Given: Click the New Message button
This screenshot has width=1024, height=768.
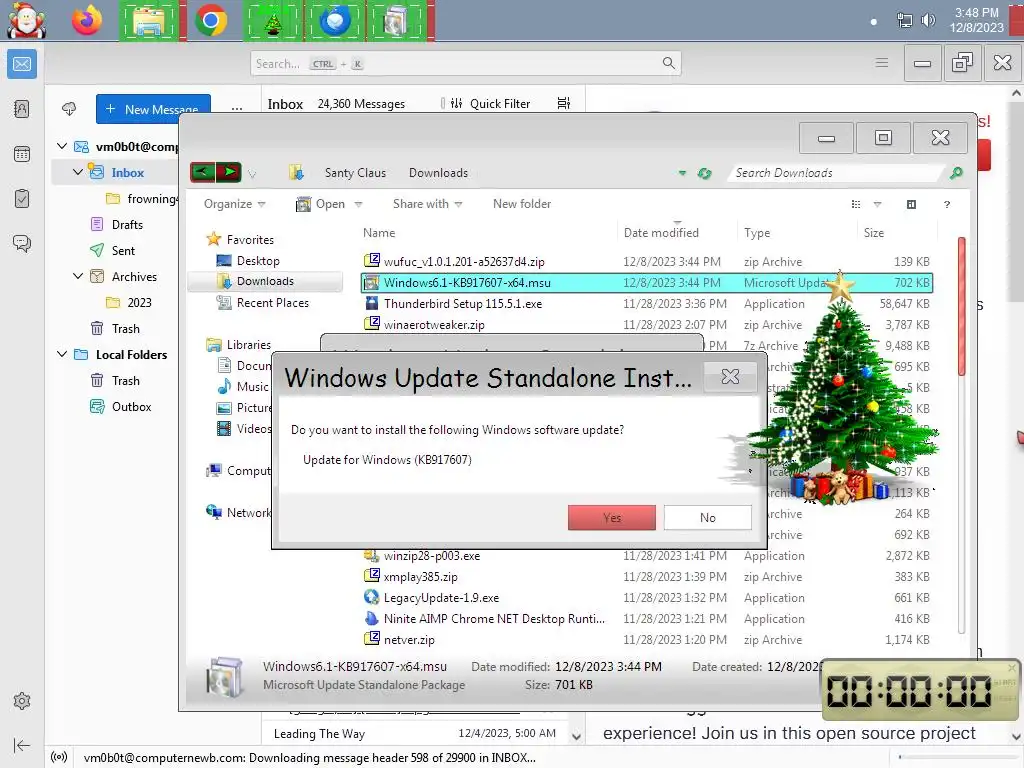Looking at the screenshot, I should [x=153, y=109].
